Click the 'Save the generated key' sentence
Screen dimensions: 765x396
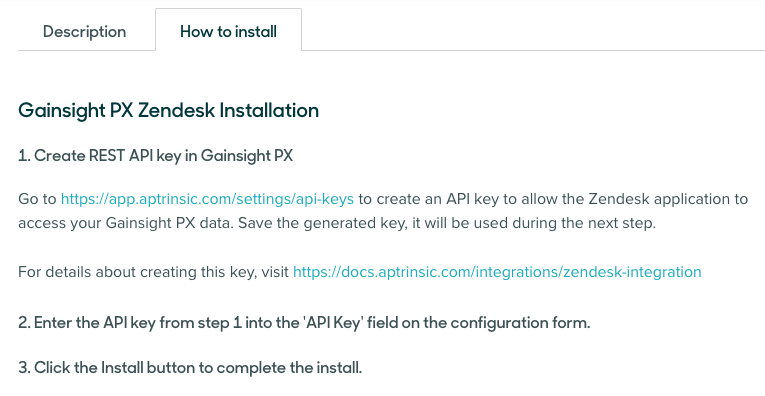[447, 223]
